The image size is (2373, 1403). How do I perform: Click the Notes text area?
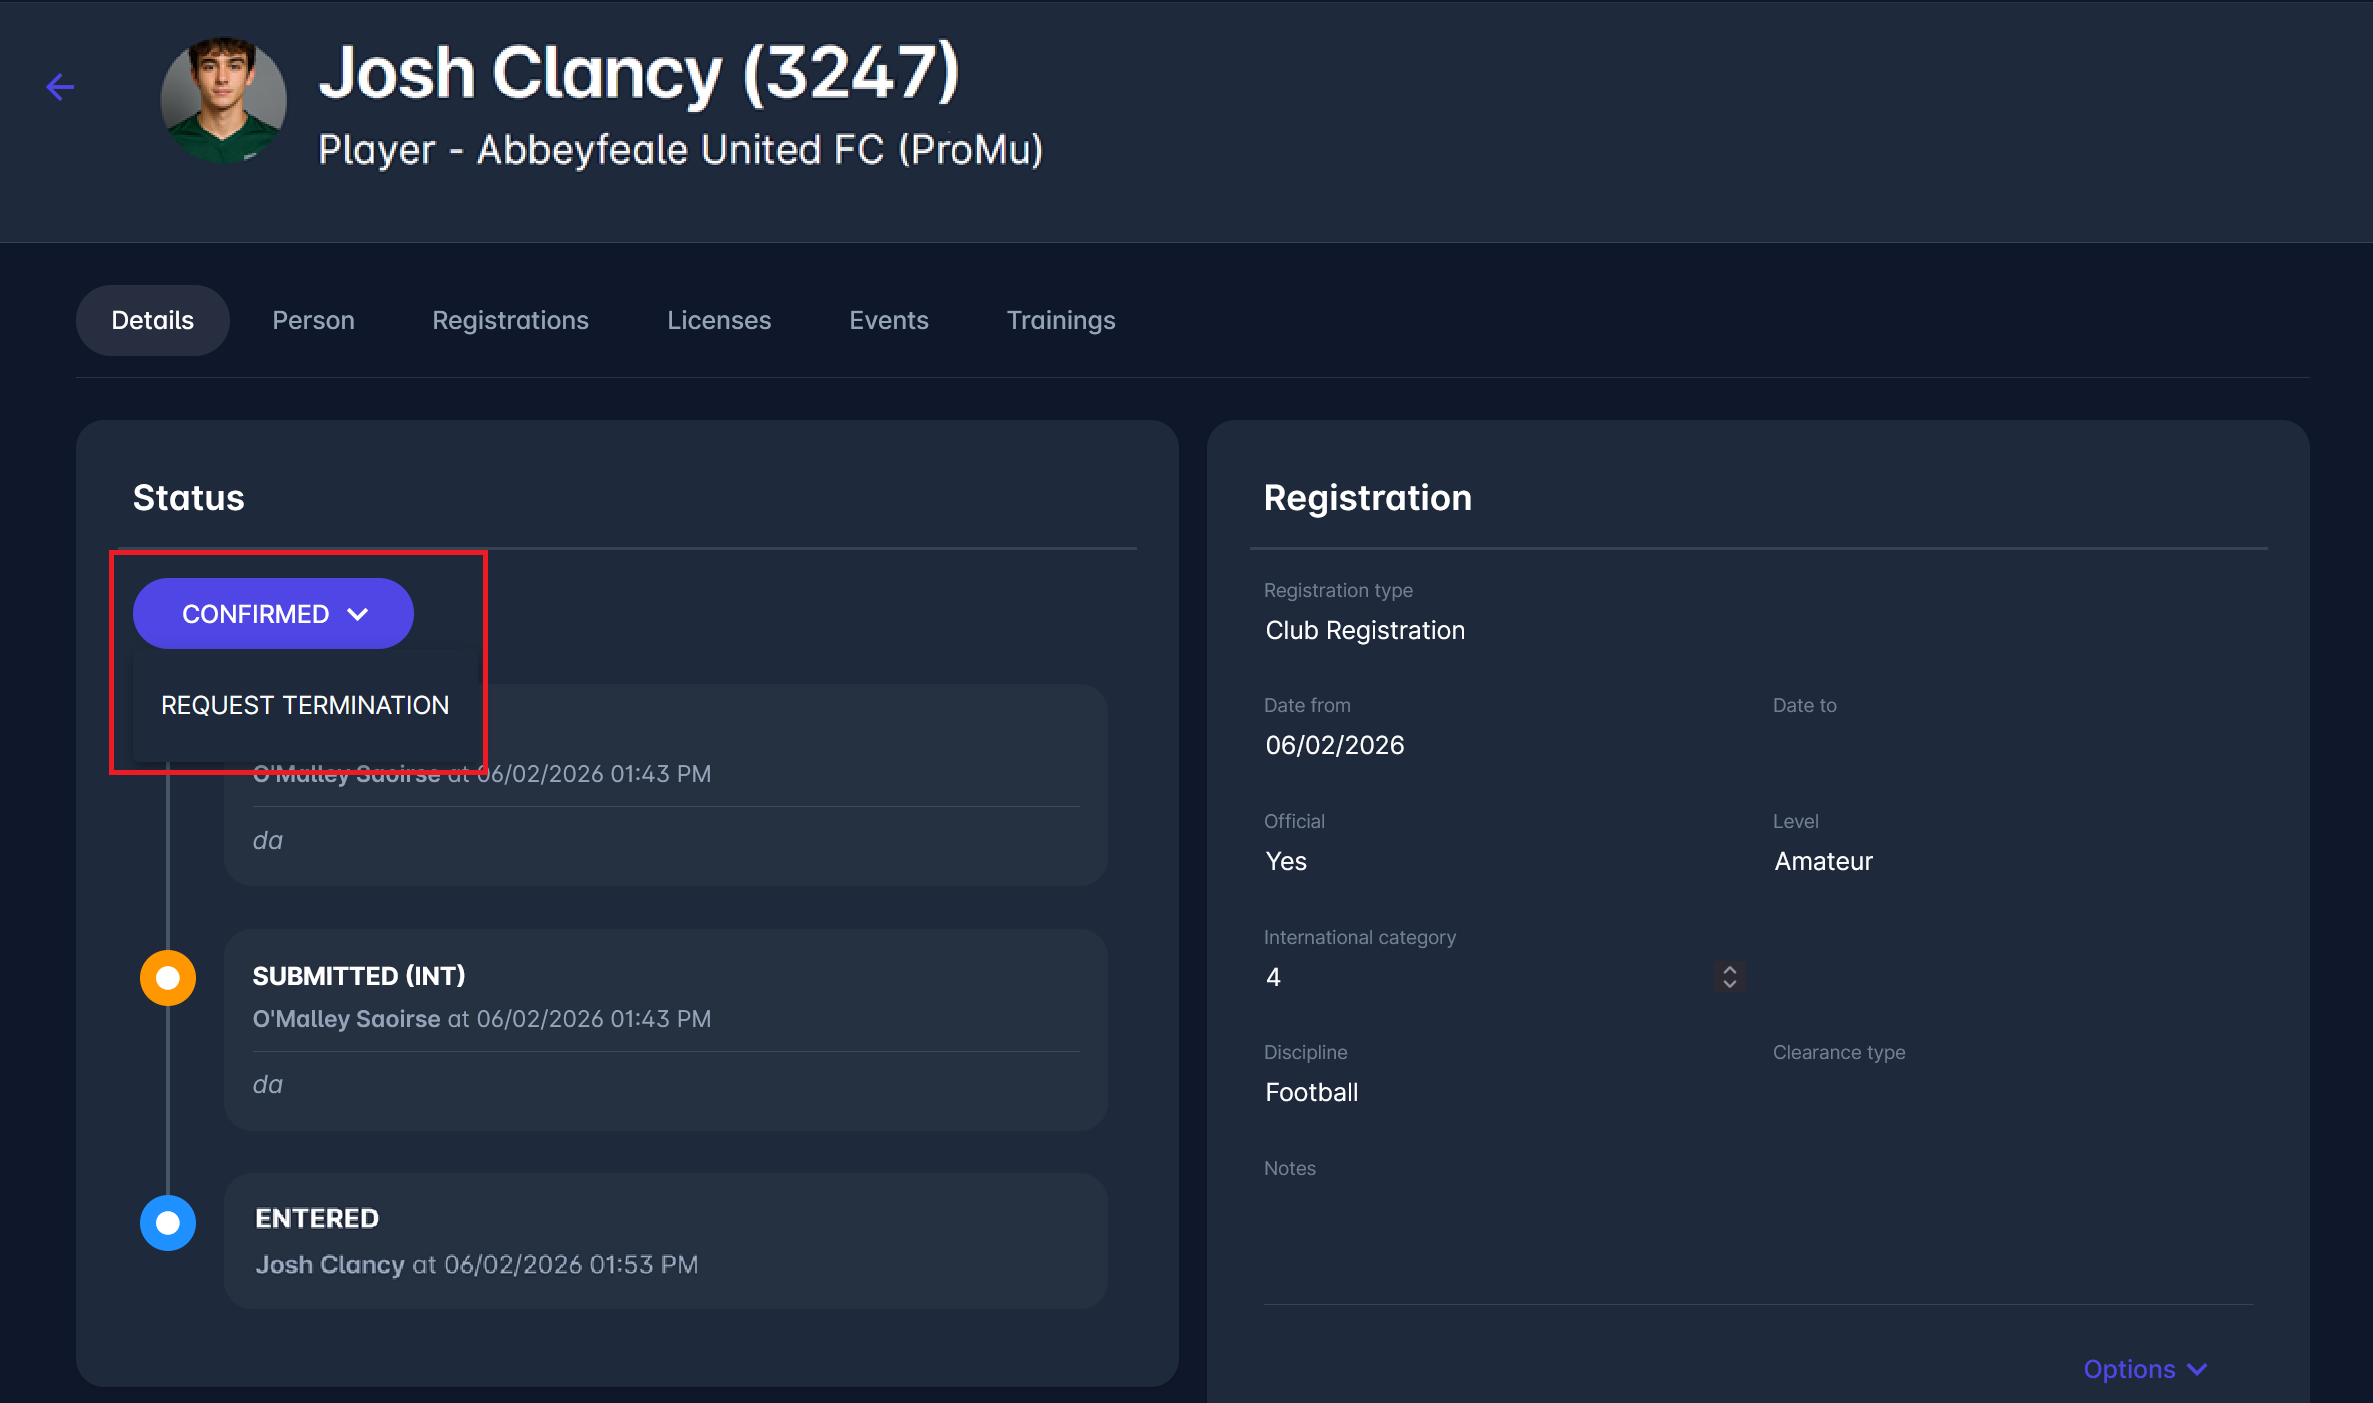pyautogui.click(x=1757, y=1240)
